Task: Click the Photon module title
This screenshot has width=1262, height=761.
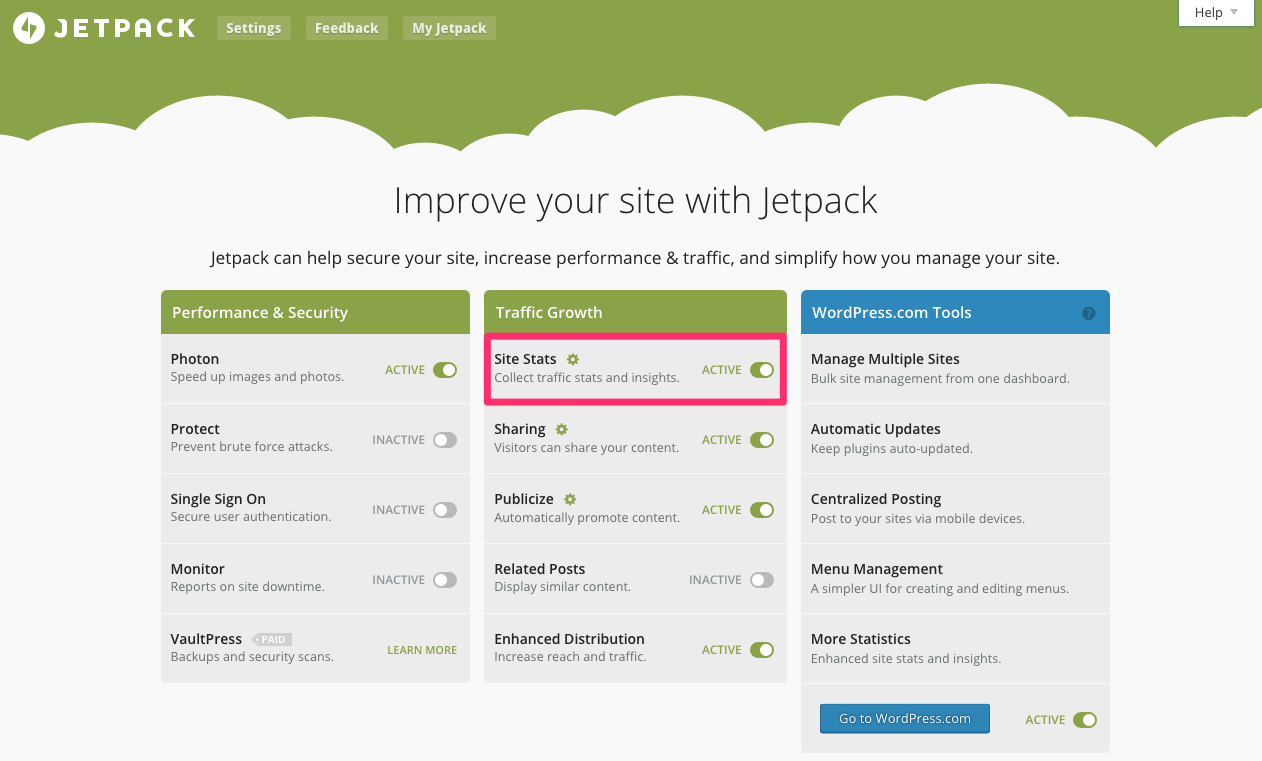Action: [x=195, y=359]
